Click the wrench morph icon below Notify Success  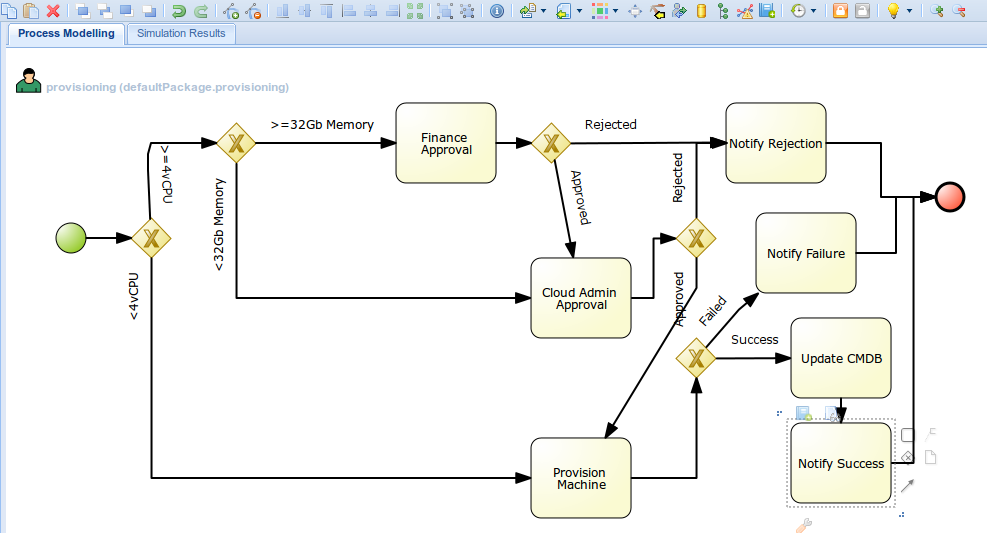point(804,525)
